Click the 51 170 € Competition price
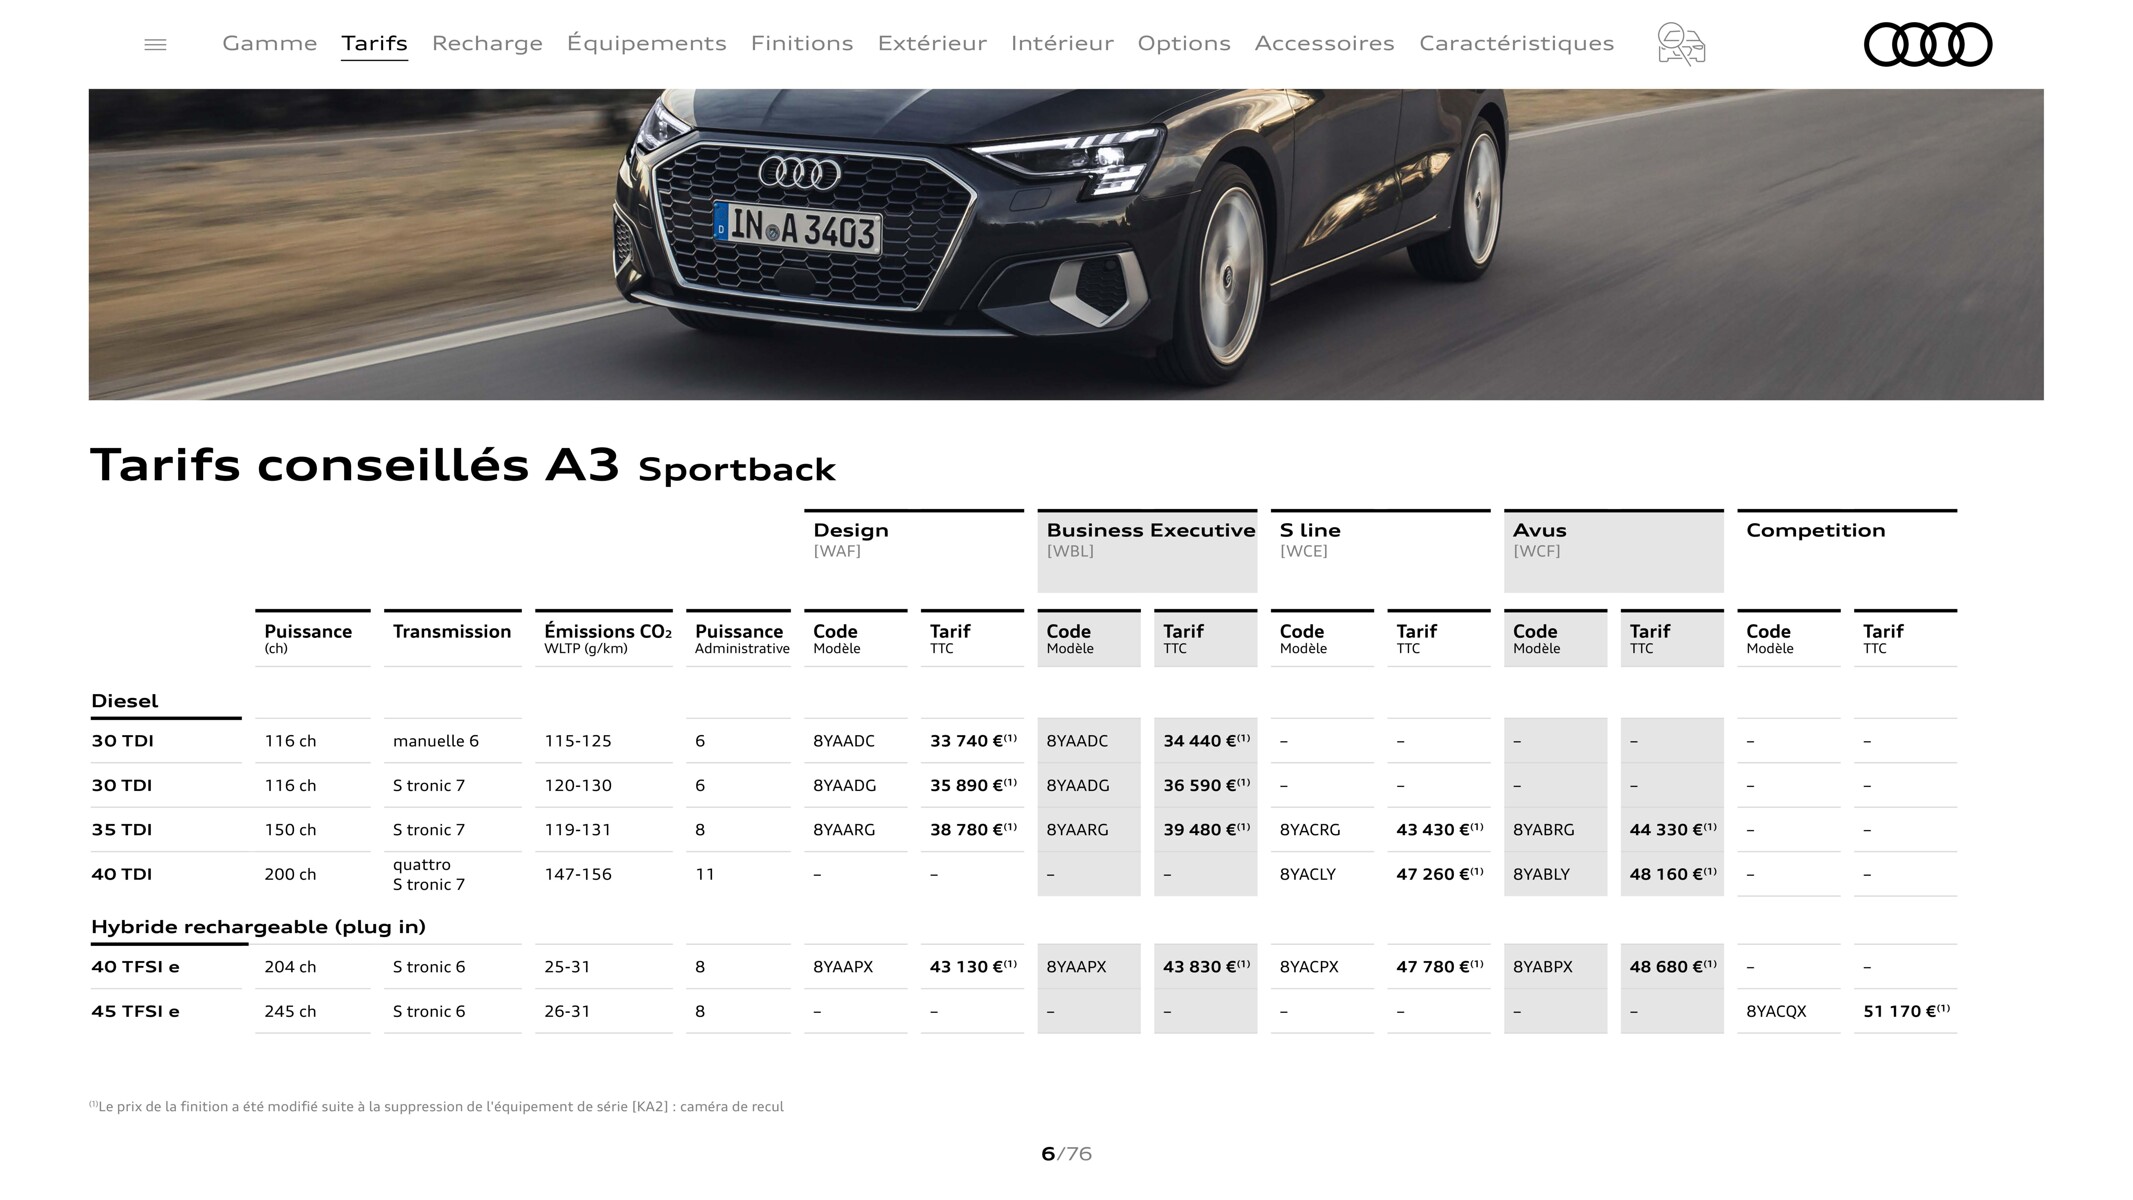Image resolution: width=2133 pixels, height=1200 pixels. [1906, 1011]
